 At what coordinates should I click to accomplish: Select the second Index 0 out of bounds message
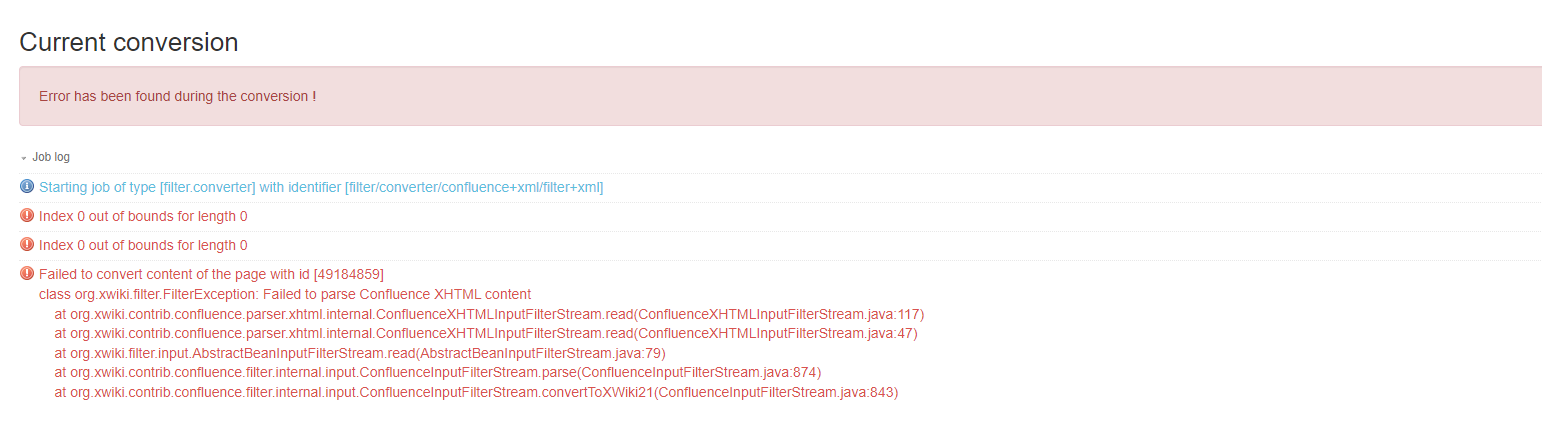[143, 245]
